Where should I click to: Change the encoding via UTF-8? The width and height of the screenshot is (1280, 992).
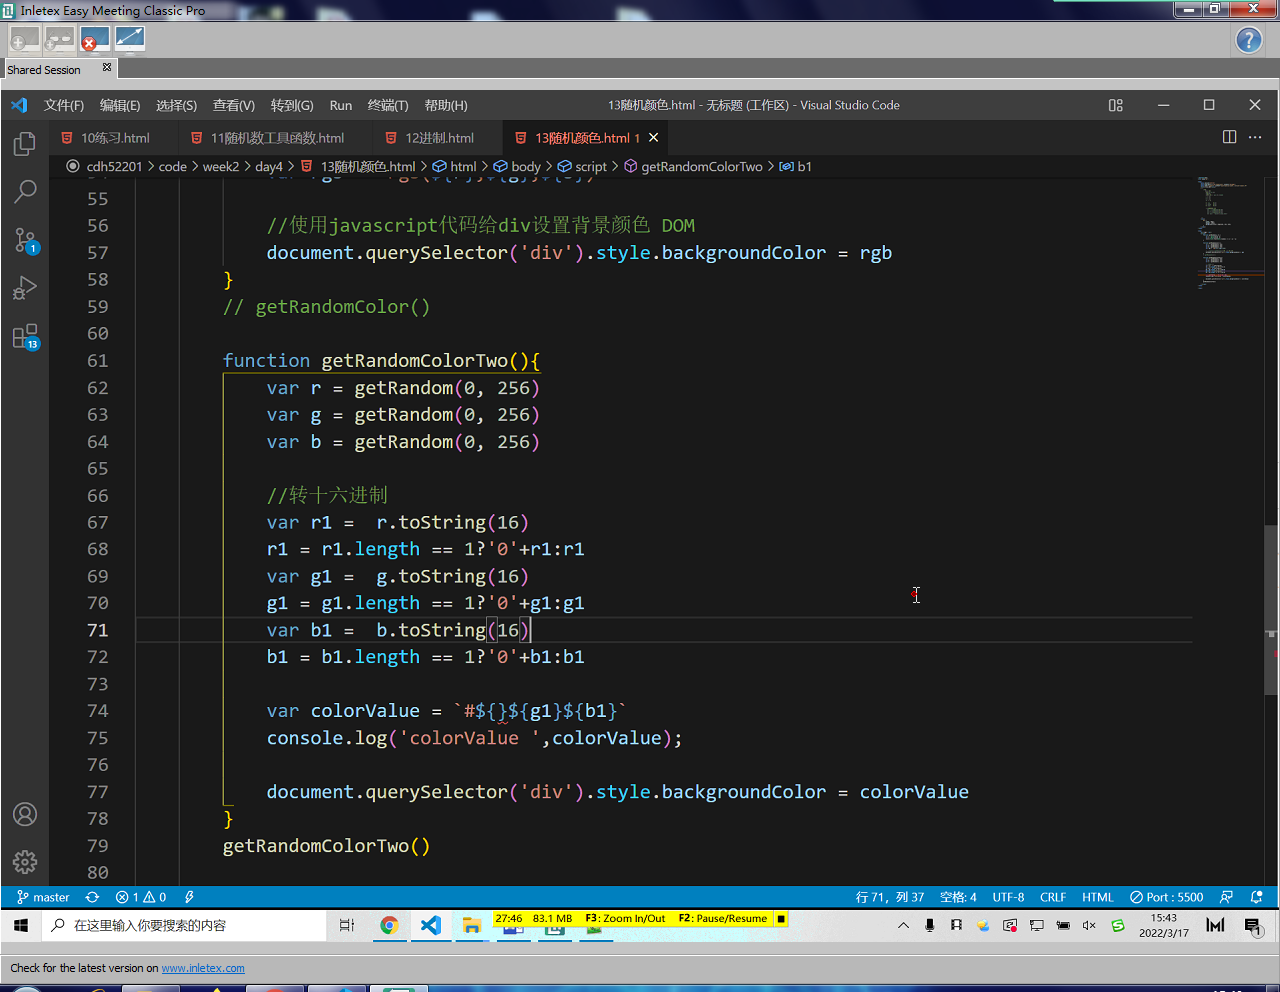tap(1008, 897)
